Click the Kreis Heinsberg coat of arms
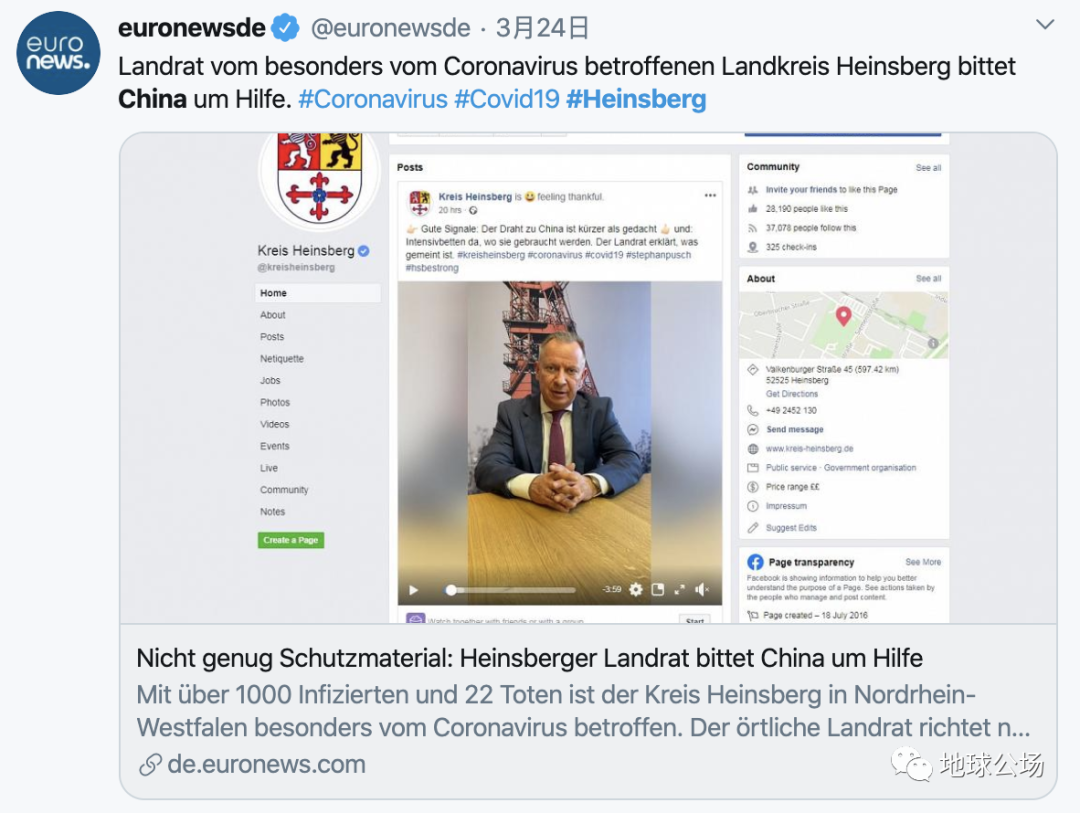Viewport: 1080px width, 813px height. coord(319,176)
